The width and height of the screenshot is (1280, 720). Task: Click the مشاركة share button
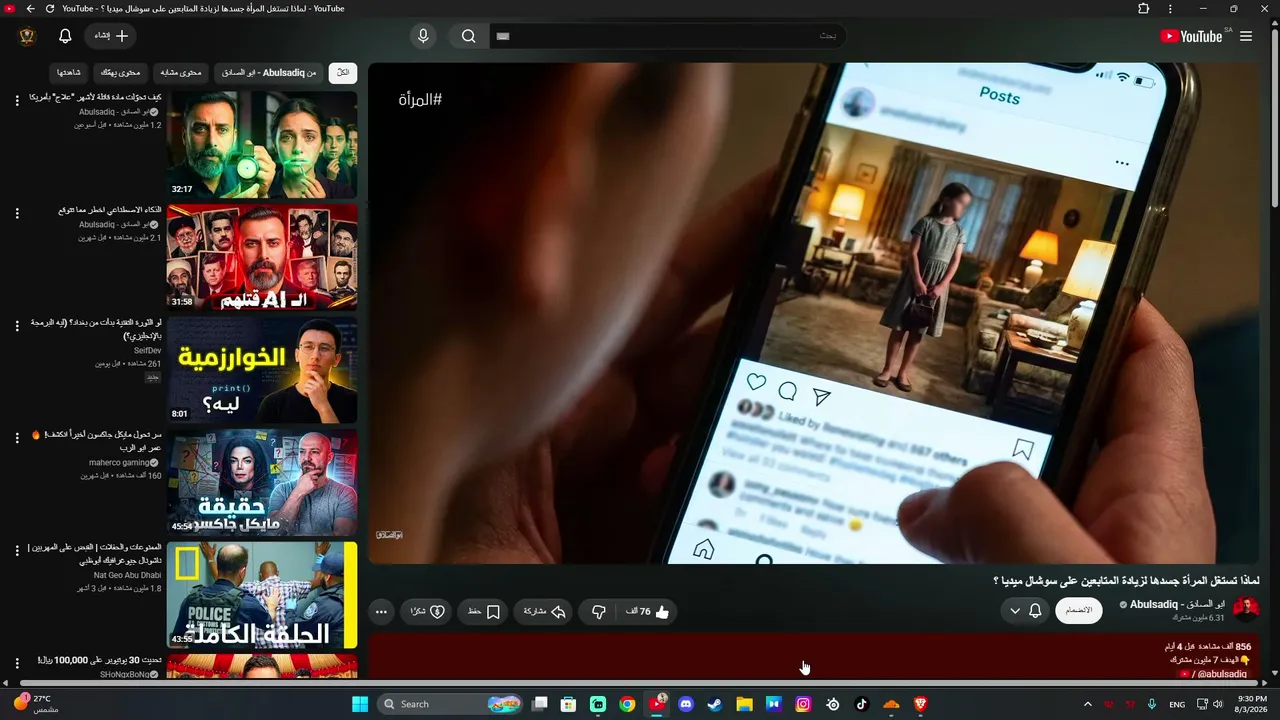pyautogui.click(x=545, y=612)
